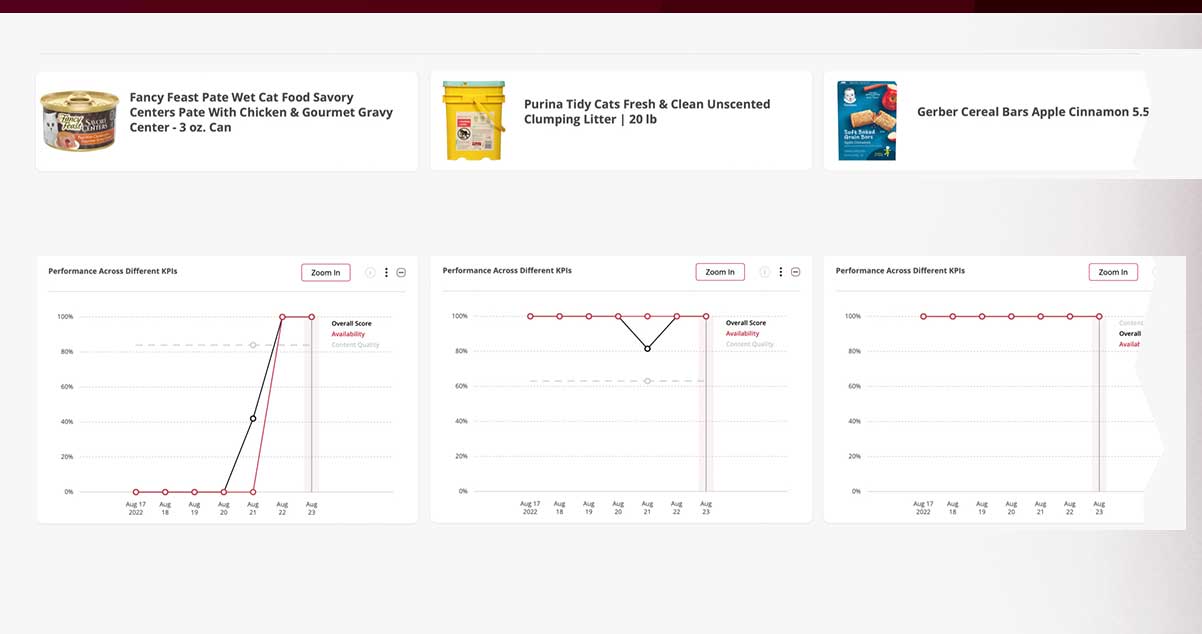Click the Fancy Feast can thumbnail
The width and height of the screenshot is (1202, 634).
coord(80,120)
